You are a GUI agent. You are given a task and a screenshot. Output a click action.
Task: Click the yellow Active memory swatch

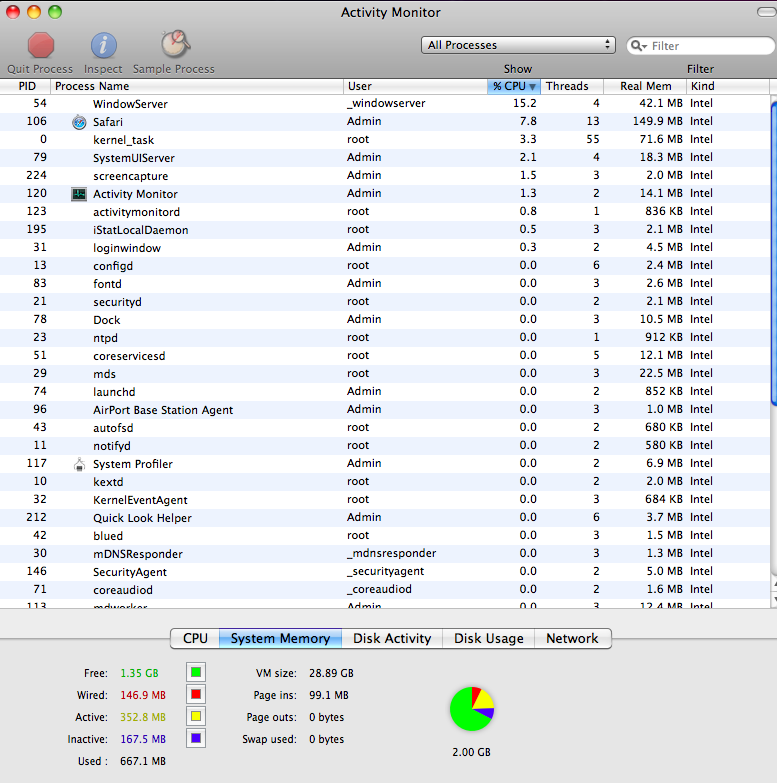click(196, 716)
